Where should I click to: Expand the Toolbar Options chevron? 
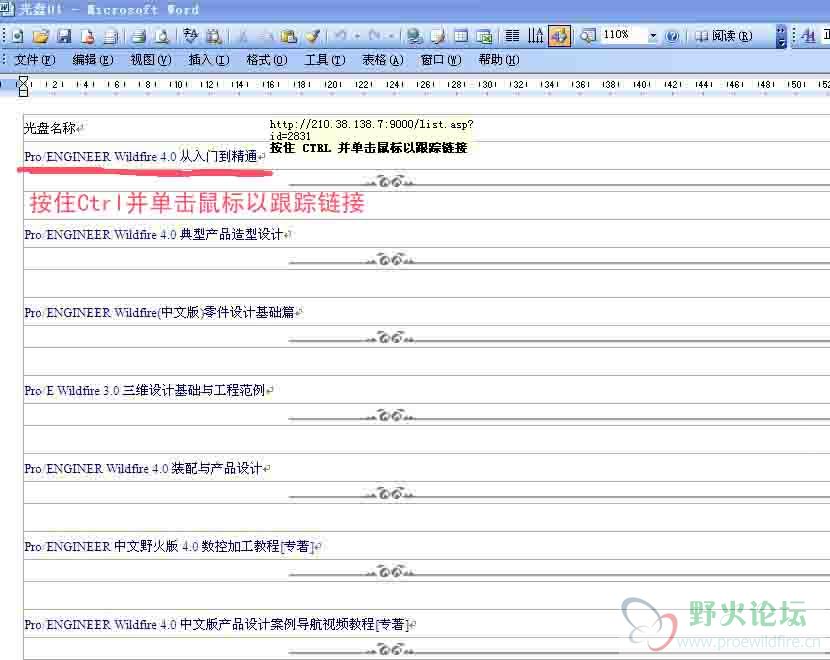[781, 36]
